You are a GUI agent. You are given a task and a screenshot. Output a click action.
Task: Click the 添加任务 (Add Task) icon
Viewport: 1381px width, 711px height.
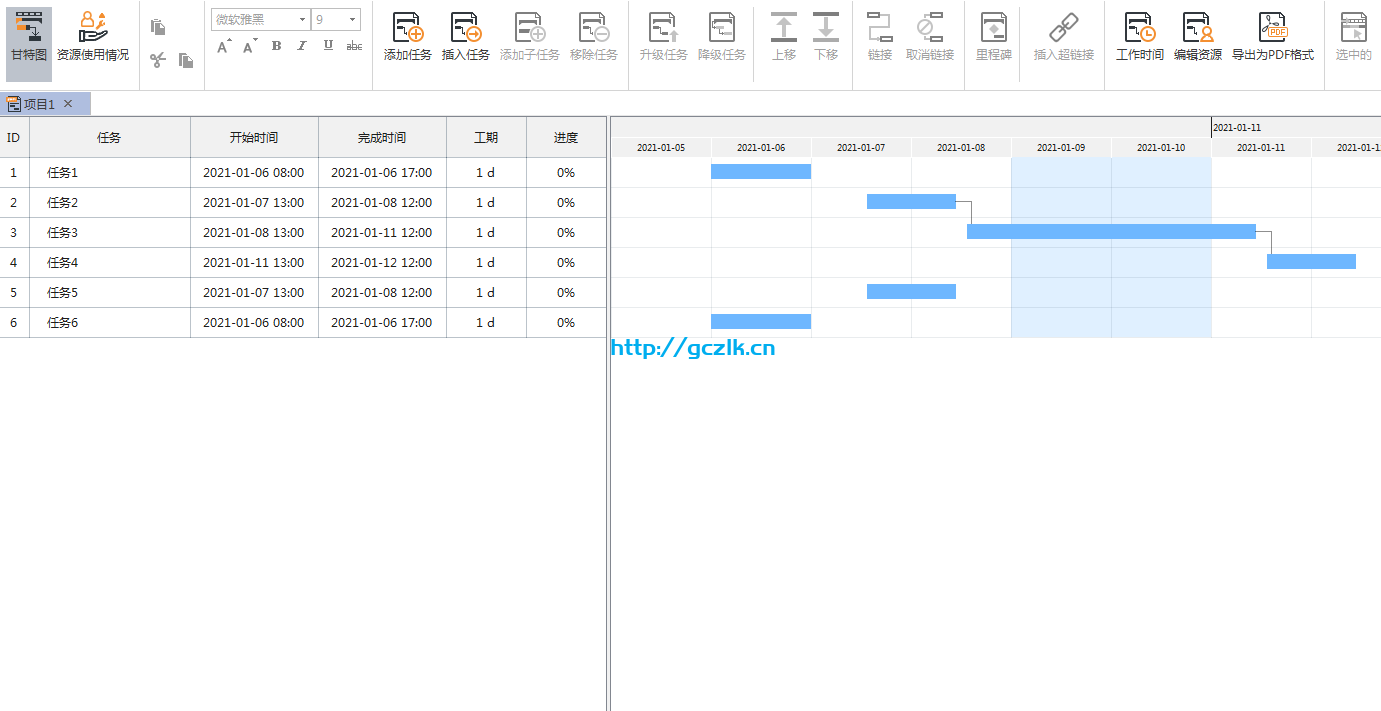click(x=408, y=28)
